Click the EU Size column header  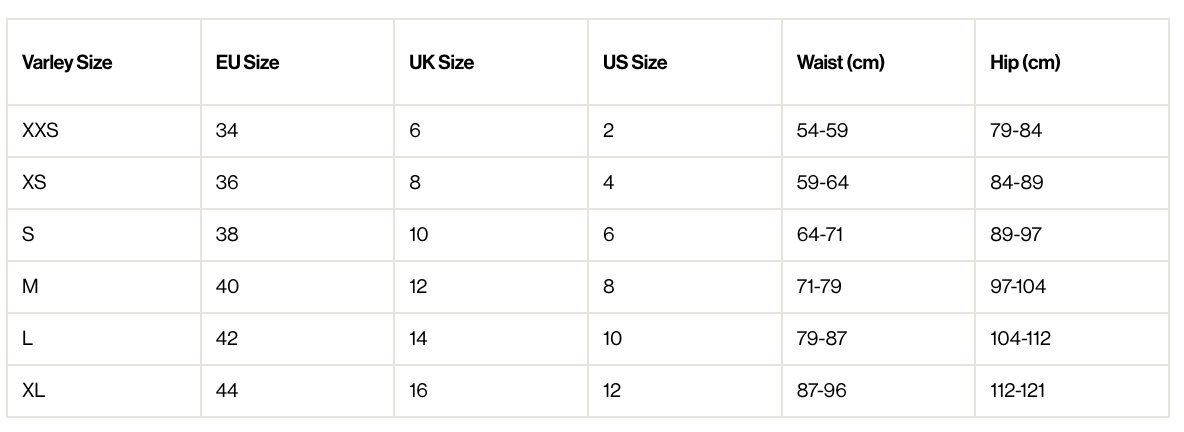(247, 63)
